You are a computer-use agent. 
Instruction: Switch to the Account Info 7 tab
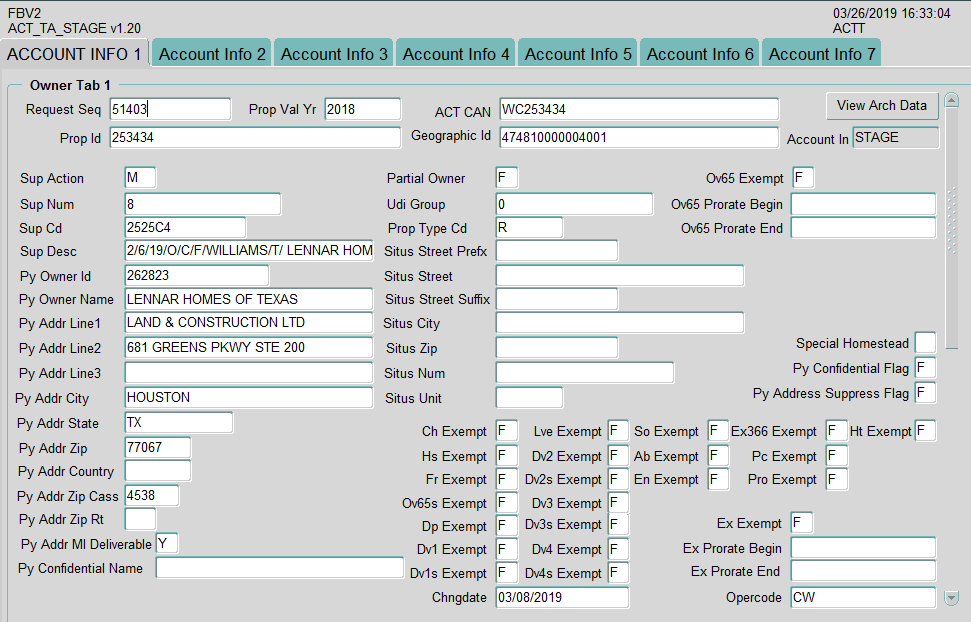822,54
